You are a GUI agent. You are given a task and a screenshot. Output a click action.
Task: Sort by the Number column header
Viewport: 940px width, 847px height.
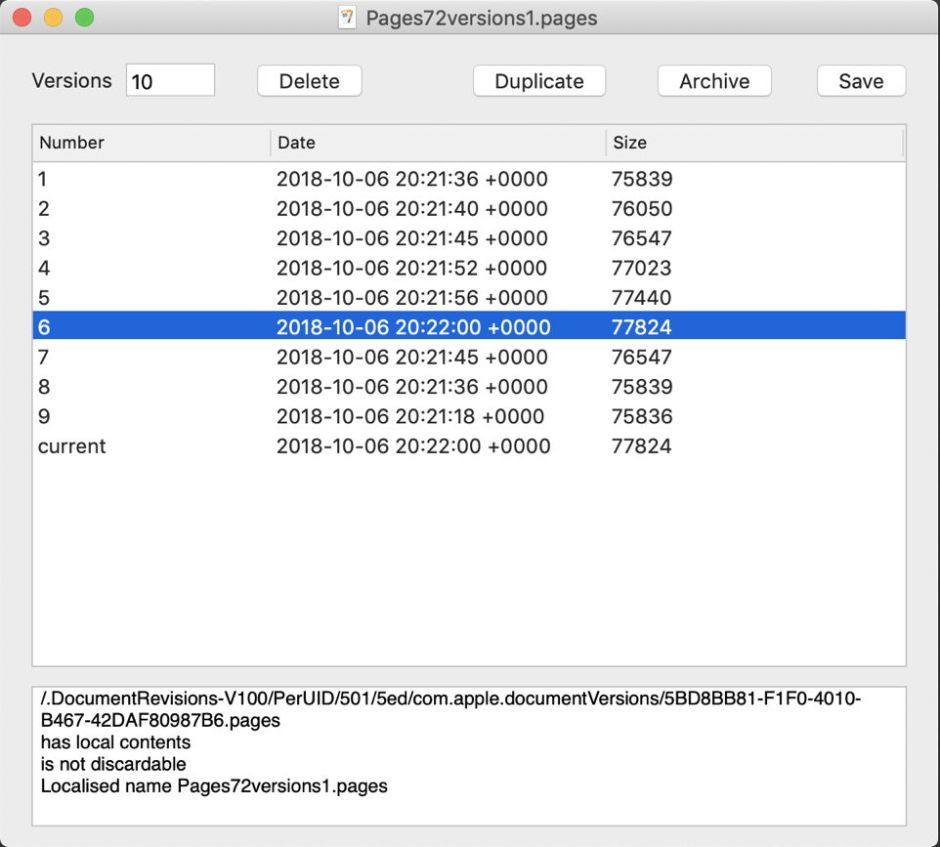tap(150, 143)
